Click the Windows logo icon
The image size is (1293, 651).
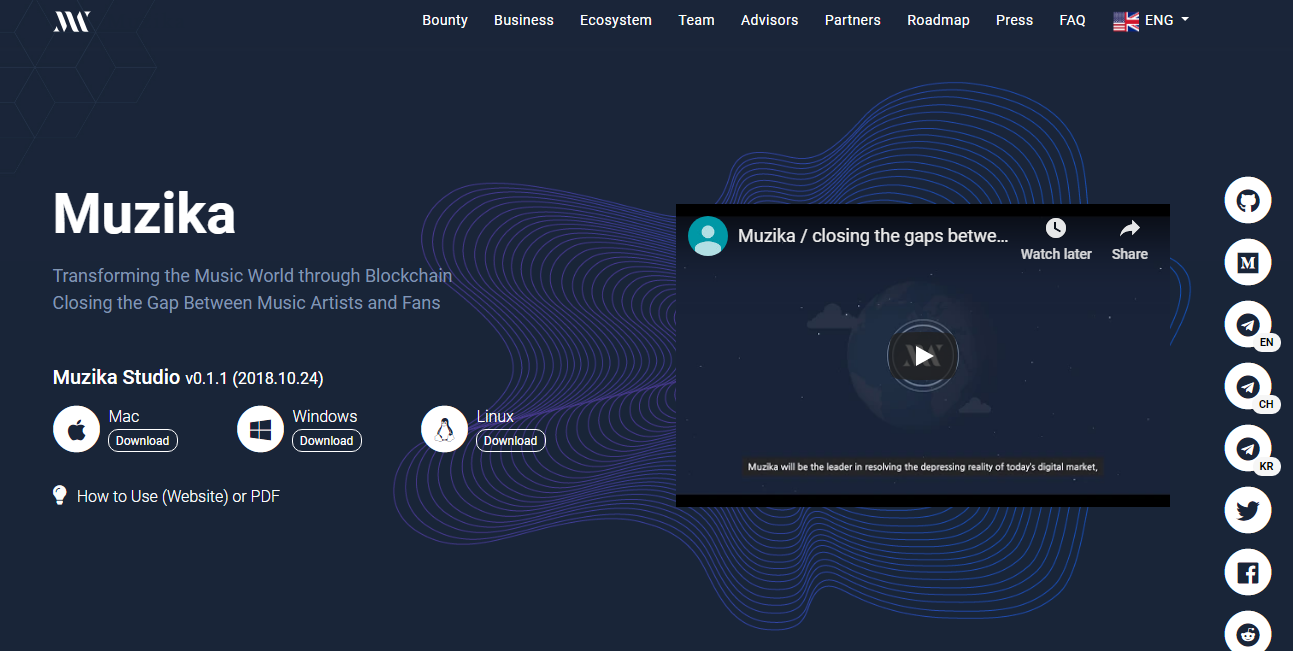[260, 428]
